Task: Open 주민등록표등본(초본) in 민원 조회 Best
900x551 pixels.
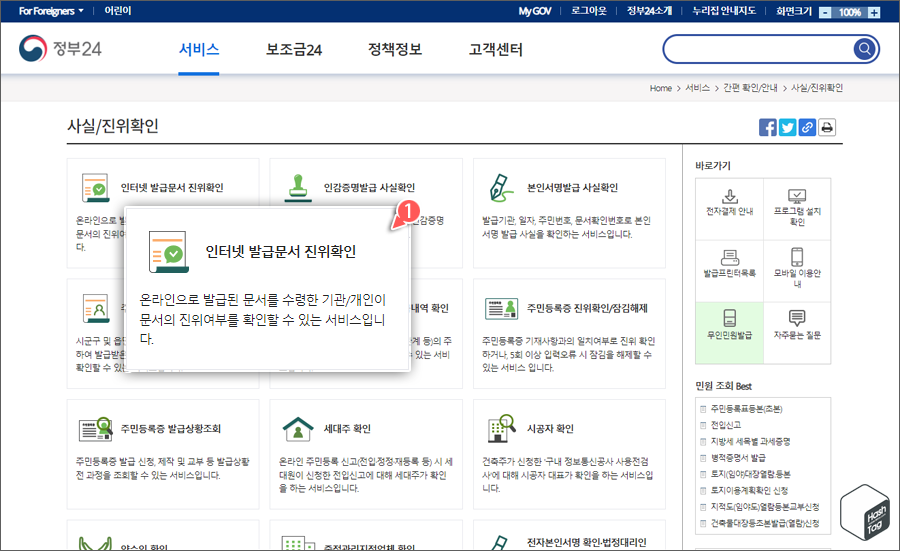Action: 746,409
